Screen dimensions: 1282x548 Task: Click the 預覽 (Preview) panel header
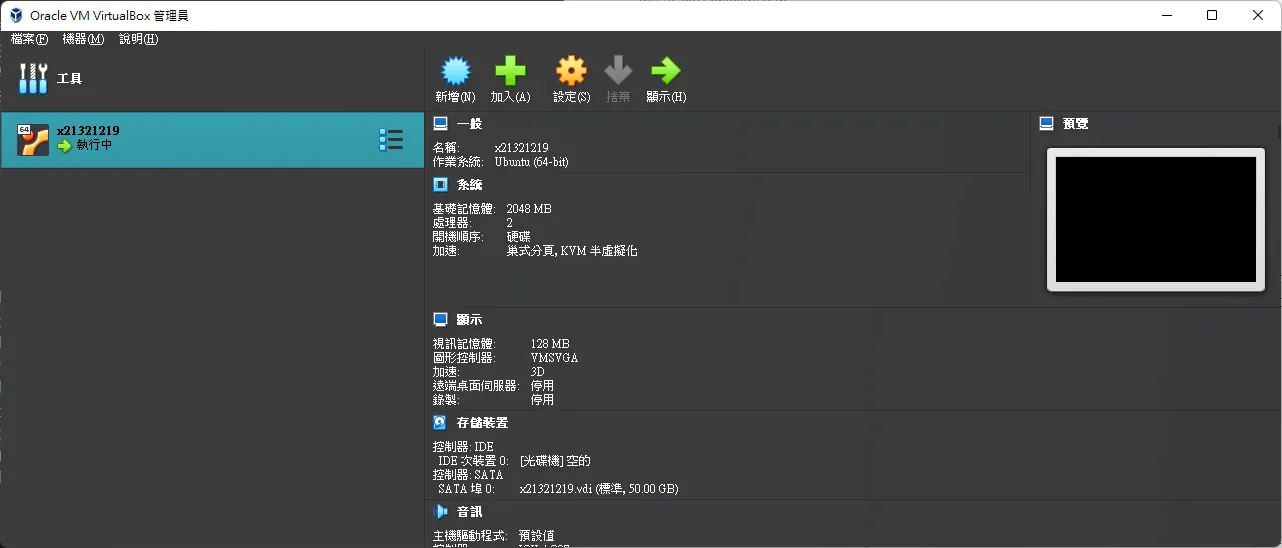(1076, 124)
